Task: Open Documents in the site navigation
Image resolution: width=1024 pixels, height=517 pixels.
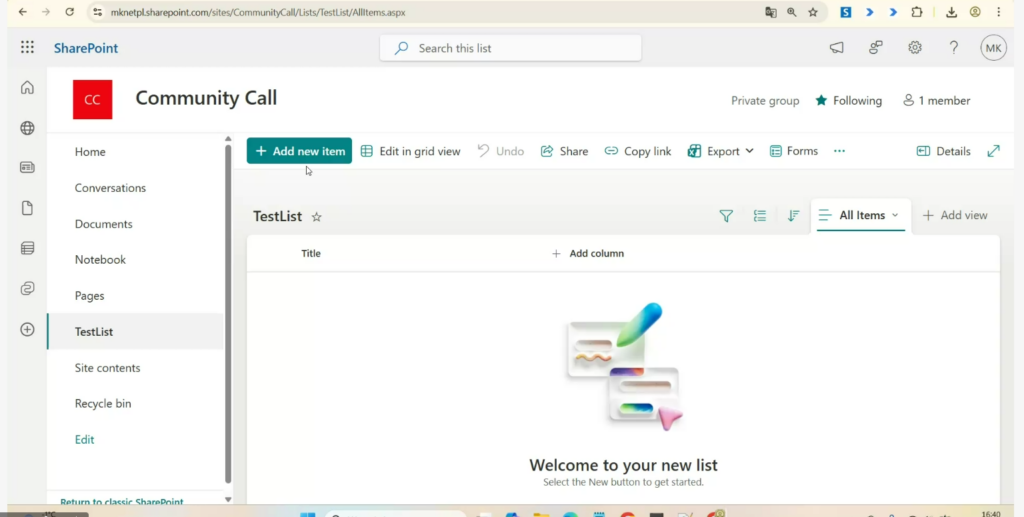Action: click(x=103, y=224)
